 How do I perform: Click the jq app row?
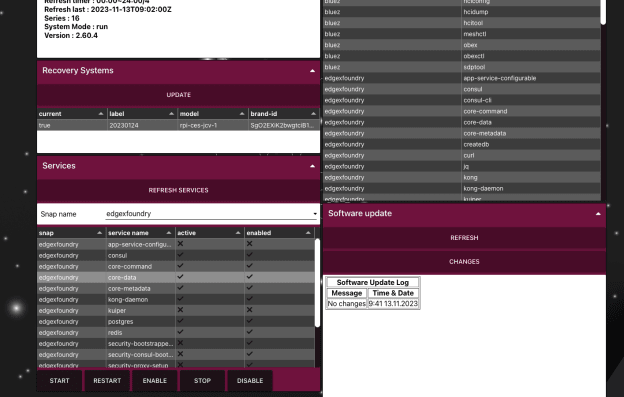(x=462, y=167)
